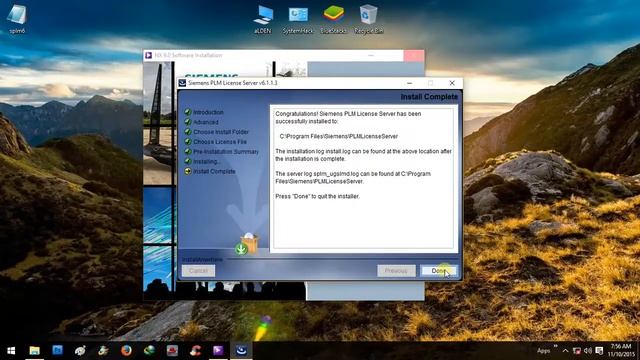Image resolution: width=640 pixels, height=360 pixels.
Task: Click the Install Complete arrow icon
Action: click(188, 171)
